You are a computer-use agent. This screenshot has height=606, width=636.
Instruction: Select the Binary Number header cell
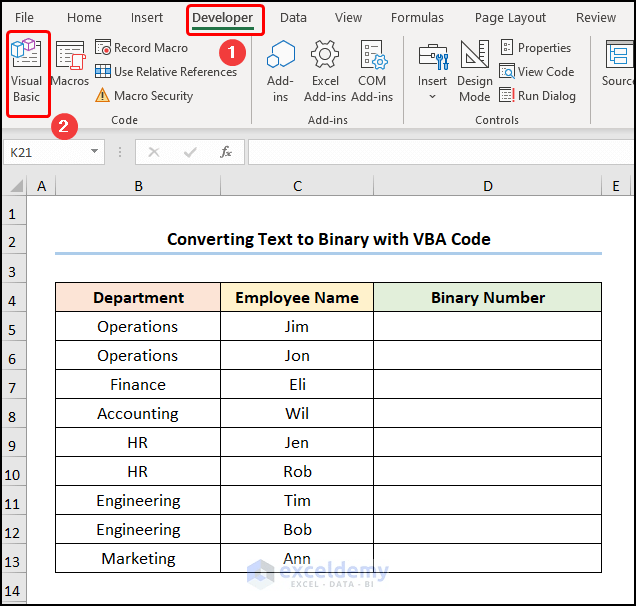488,297
